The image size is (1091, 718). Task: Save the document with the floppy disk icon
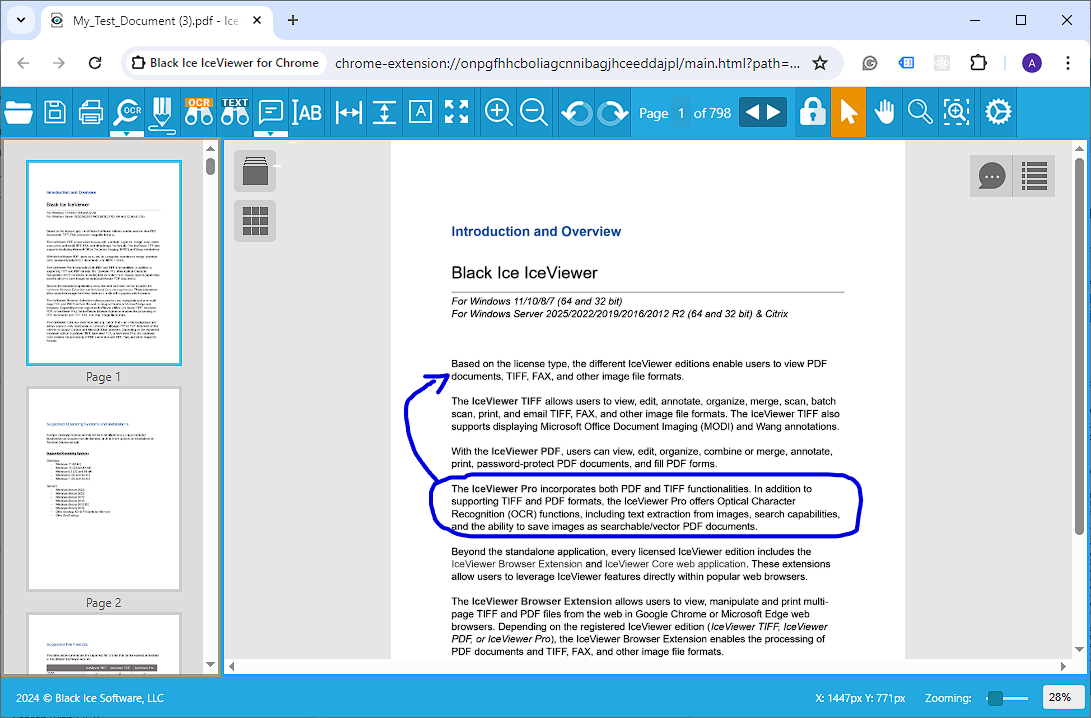click(x=55, y=112)
